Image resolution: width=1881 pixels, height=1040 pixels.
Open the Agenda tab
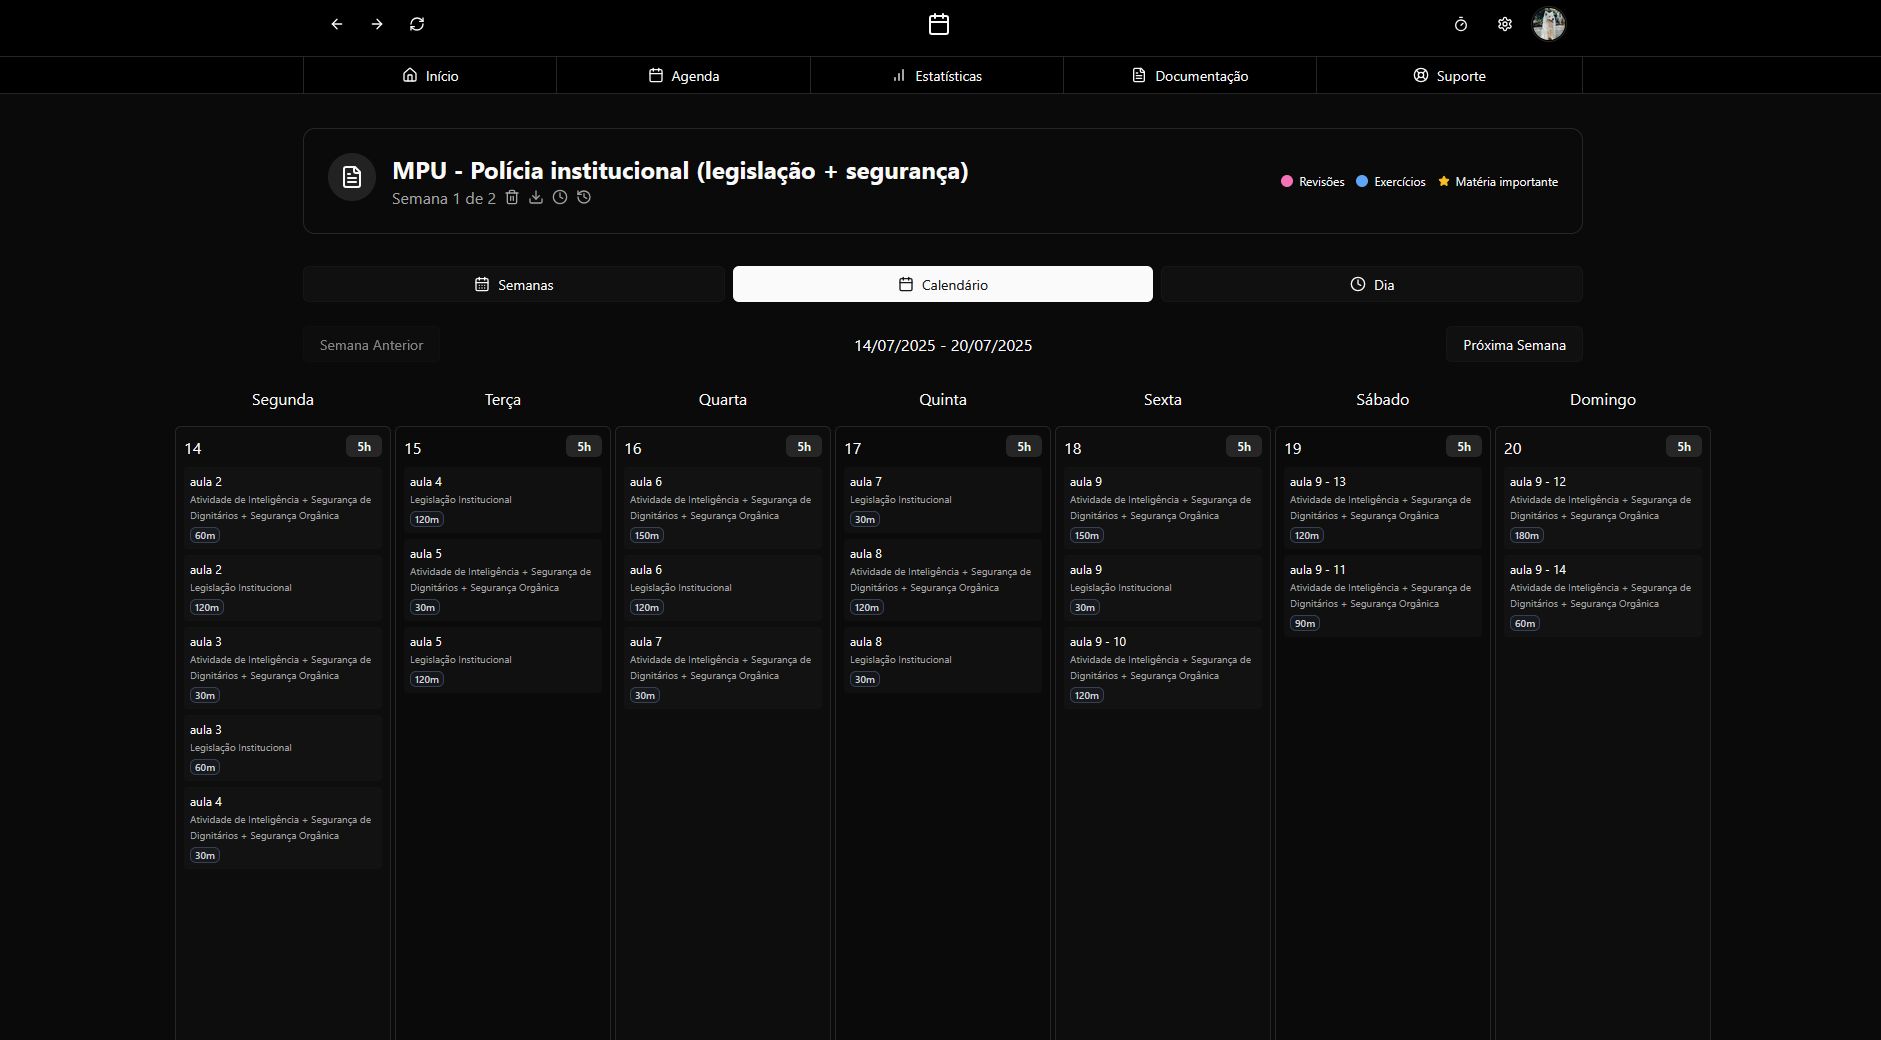(x=684, y=75)
